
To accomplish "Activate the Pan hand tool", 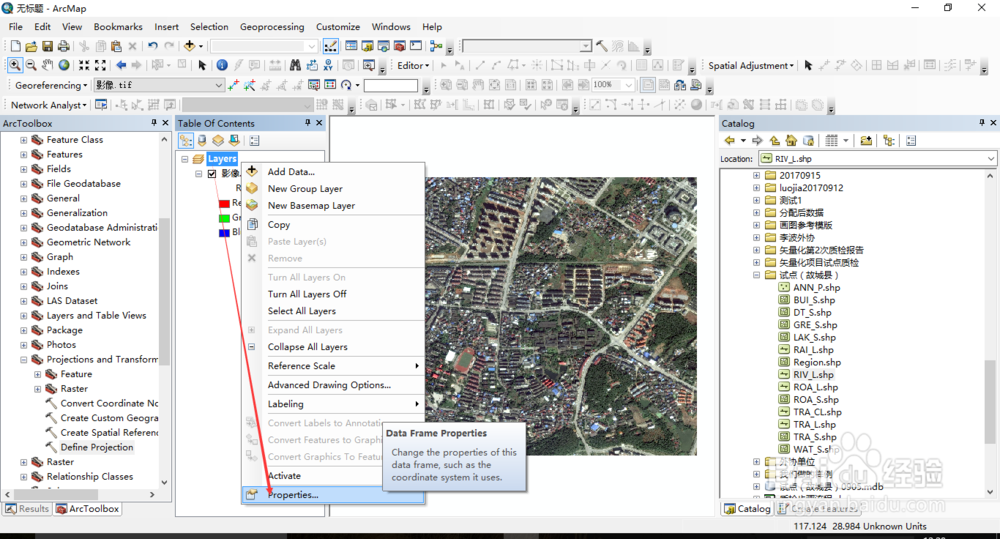I will pos(48,65).
